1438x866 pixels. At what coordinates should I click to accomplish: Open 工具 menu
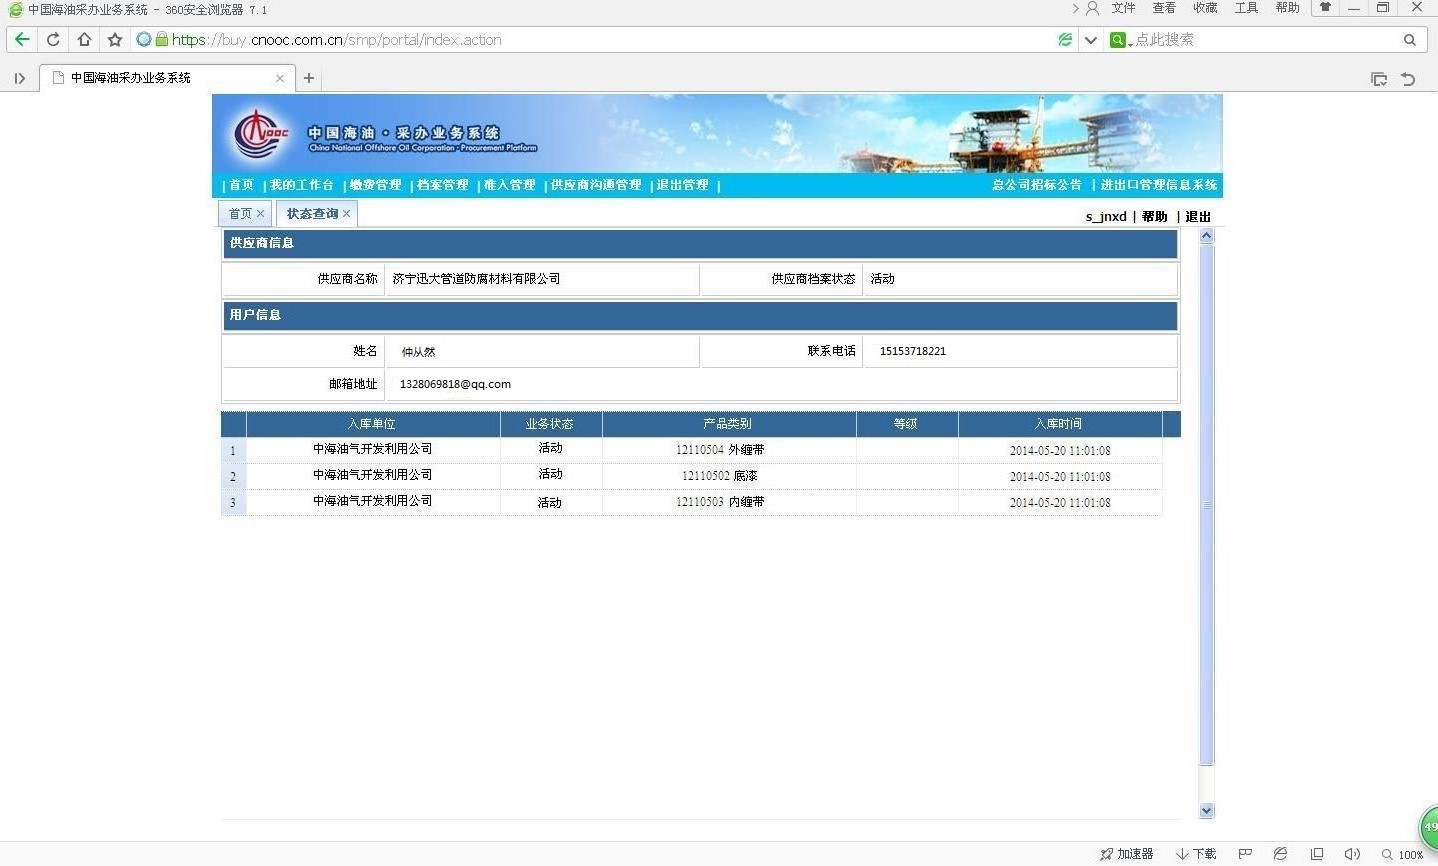tap(1246, 8)
